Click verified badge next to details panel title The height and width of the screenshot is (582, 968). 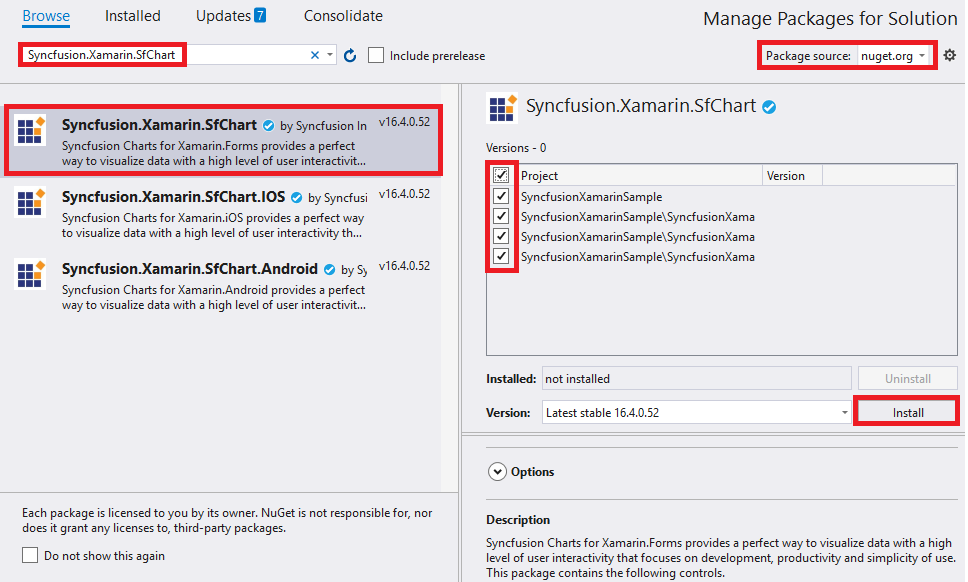click(x=770, y=107)
